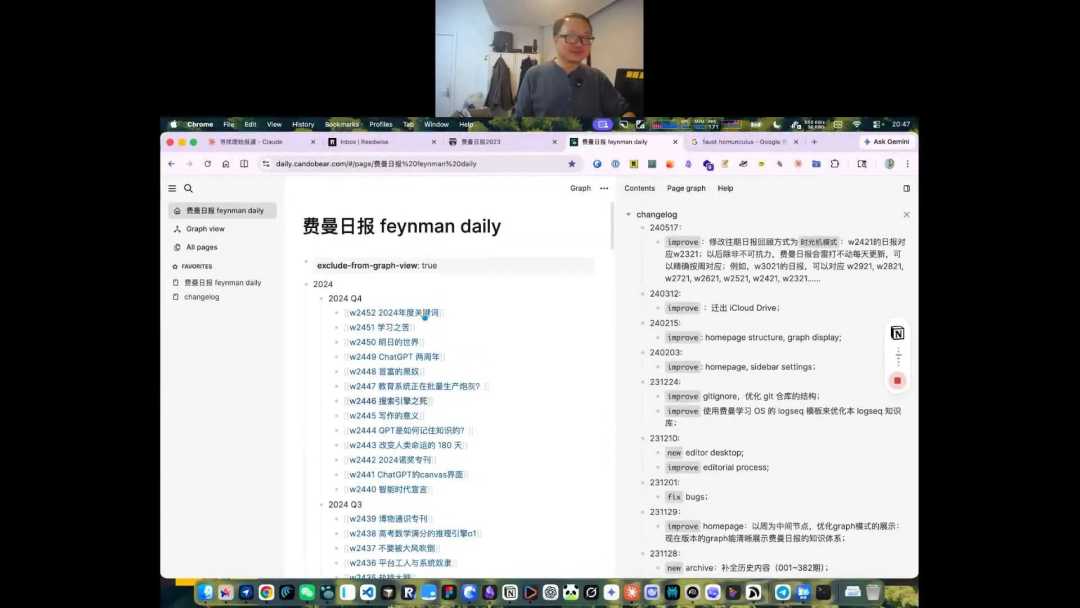Open the page three-dots more menu
Viewport: 1080px width, 608px height.
[x=604, y=188]
